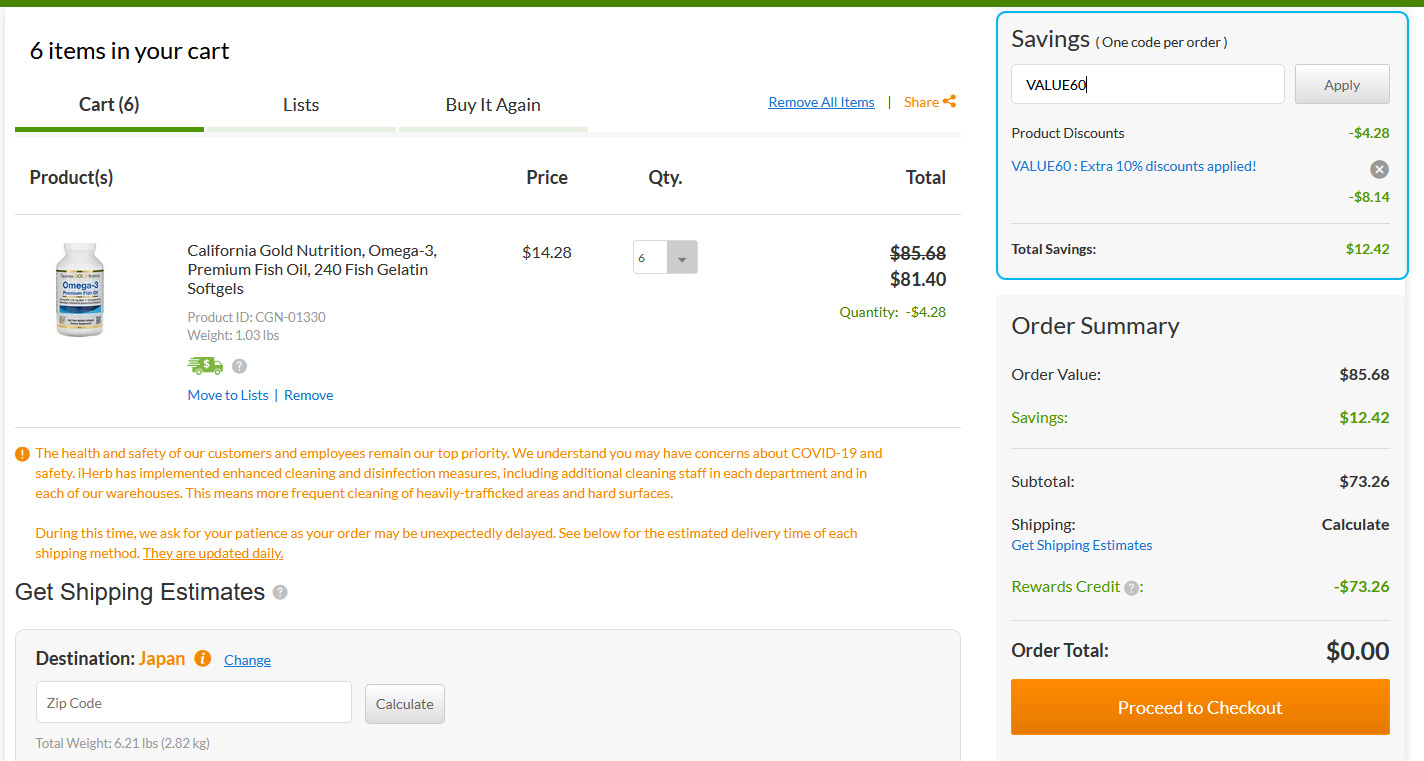Open the Rewards Credit help icon

pos(1131,588)
